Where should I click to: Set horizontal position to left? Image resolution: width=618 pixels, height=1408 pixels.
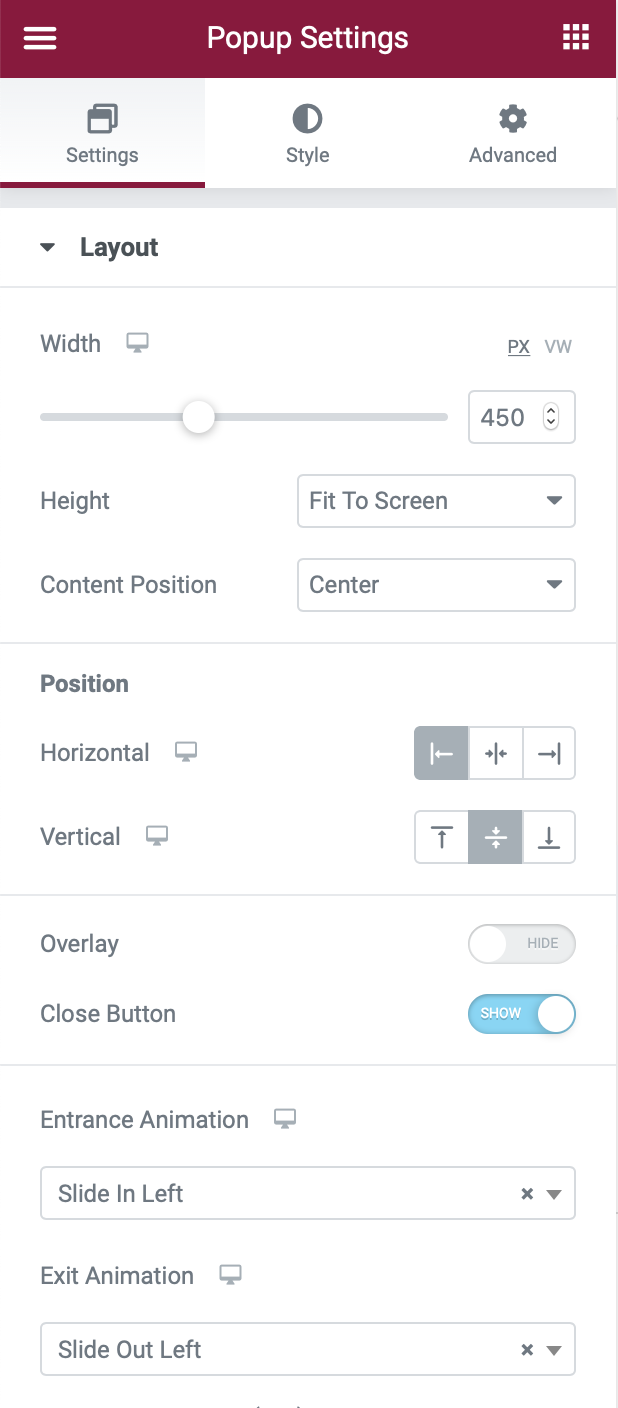(x=441, y=753)
